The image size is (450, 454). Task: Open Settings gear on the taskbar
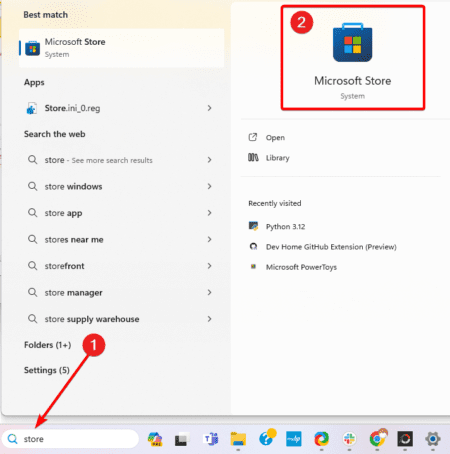(x=433, y=439)
